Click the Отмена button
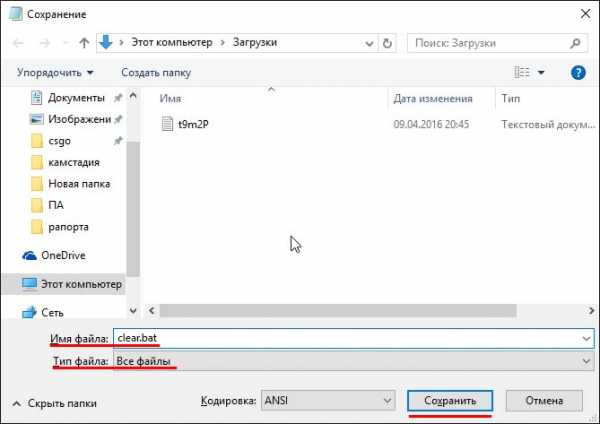 tap(544, 400)
